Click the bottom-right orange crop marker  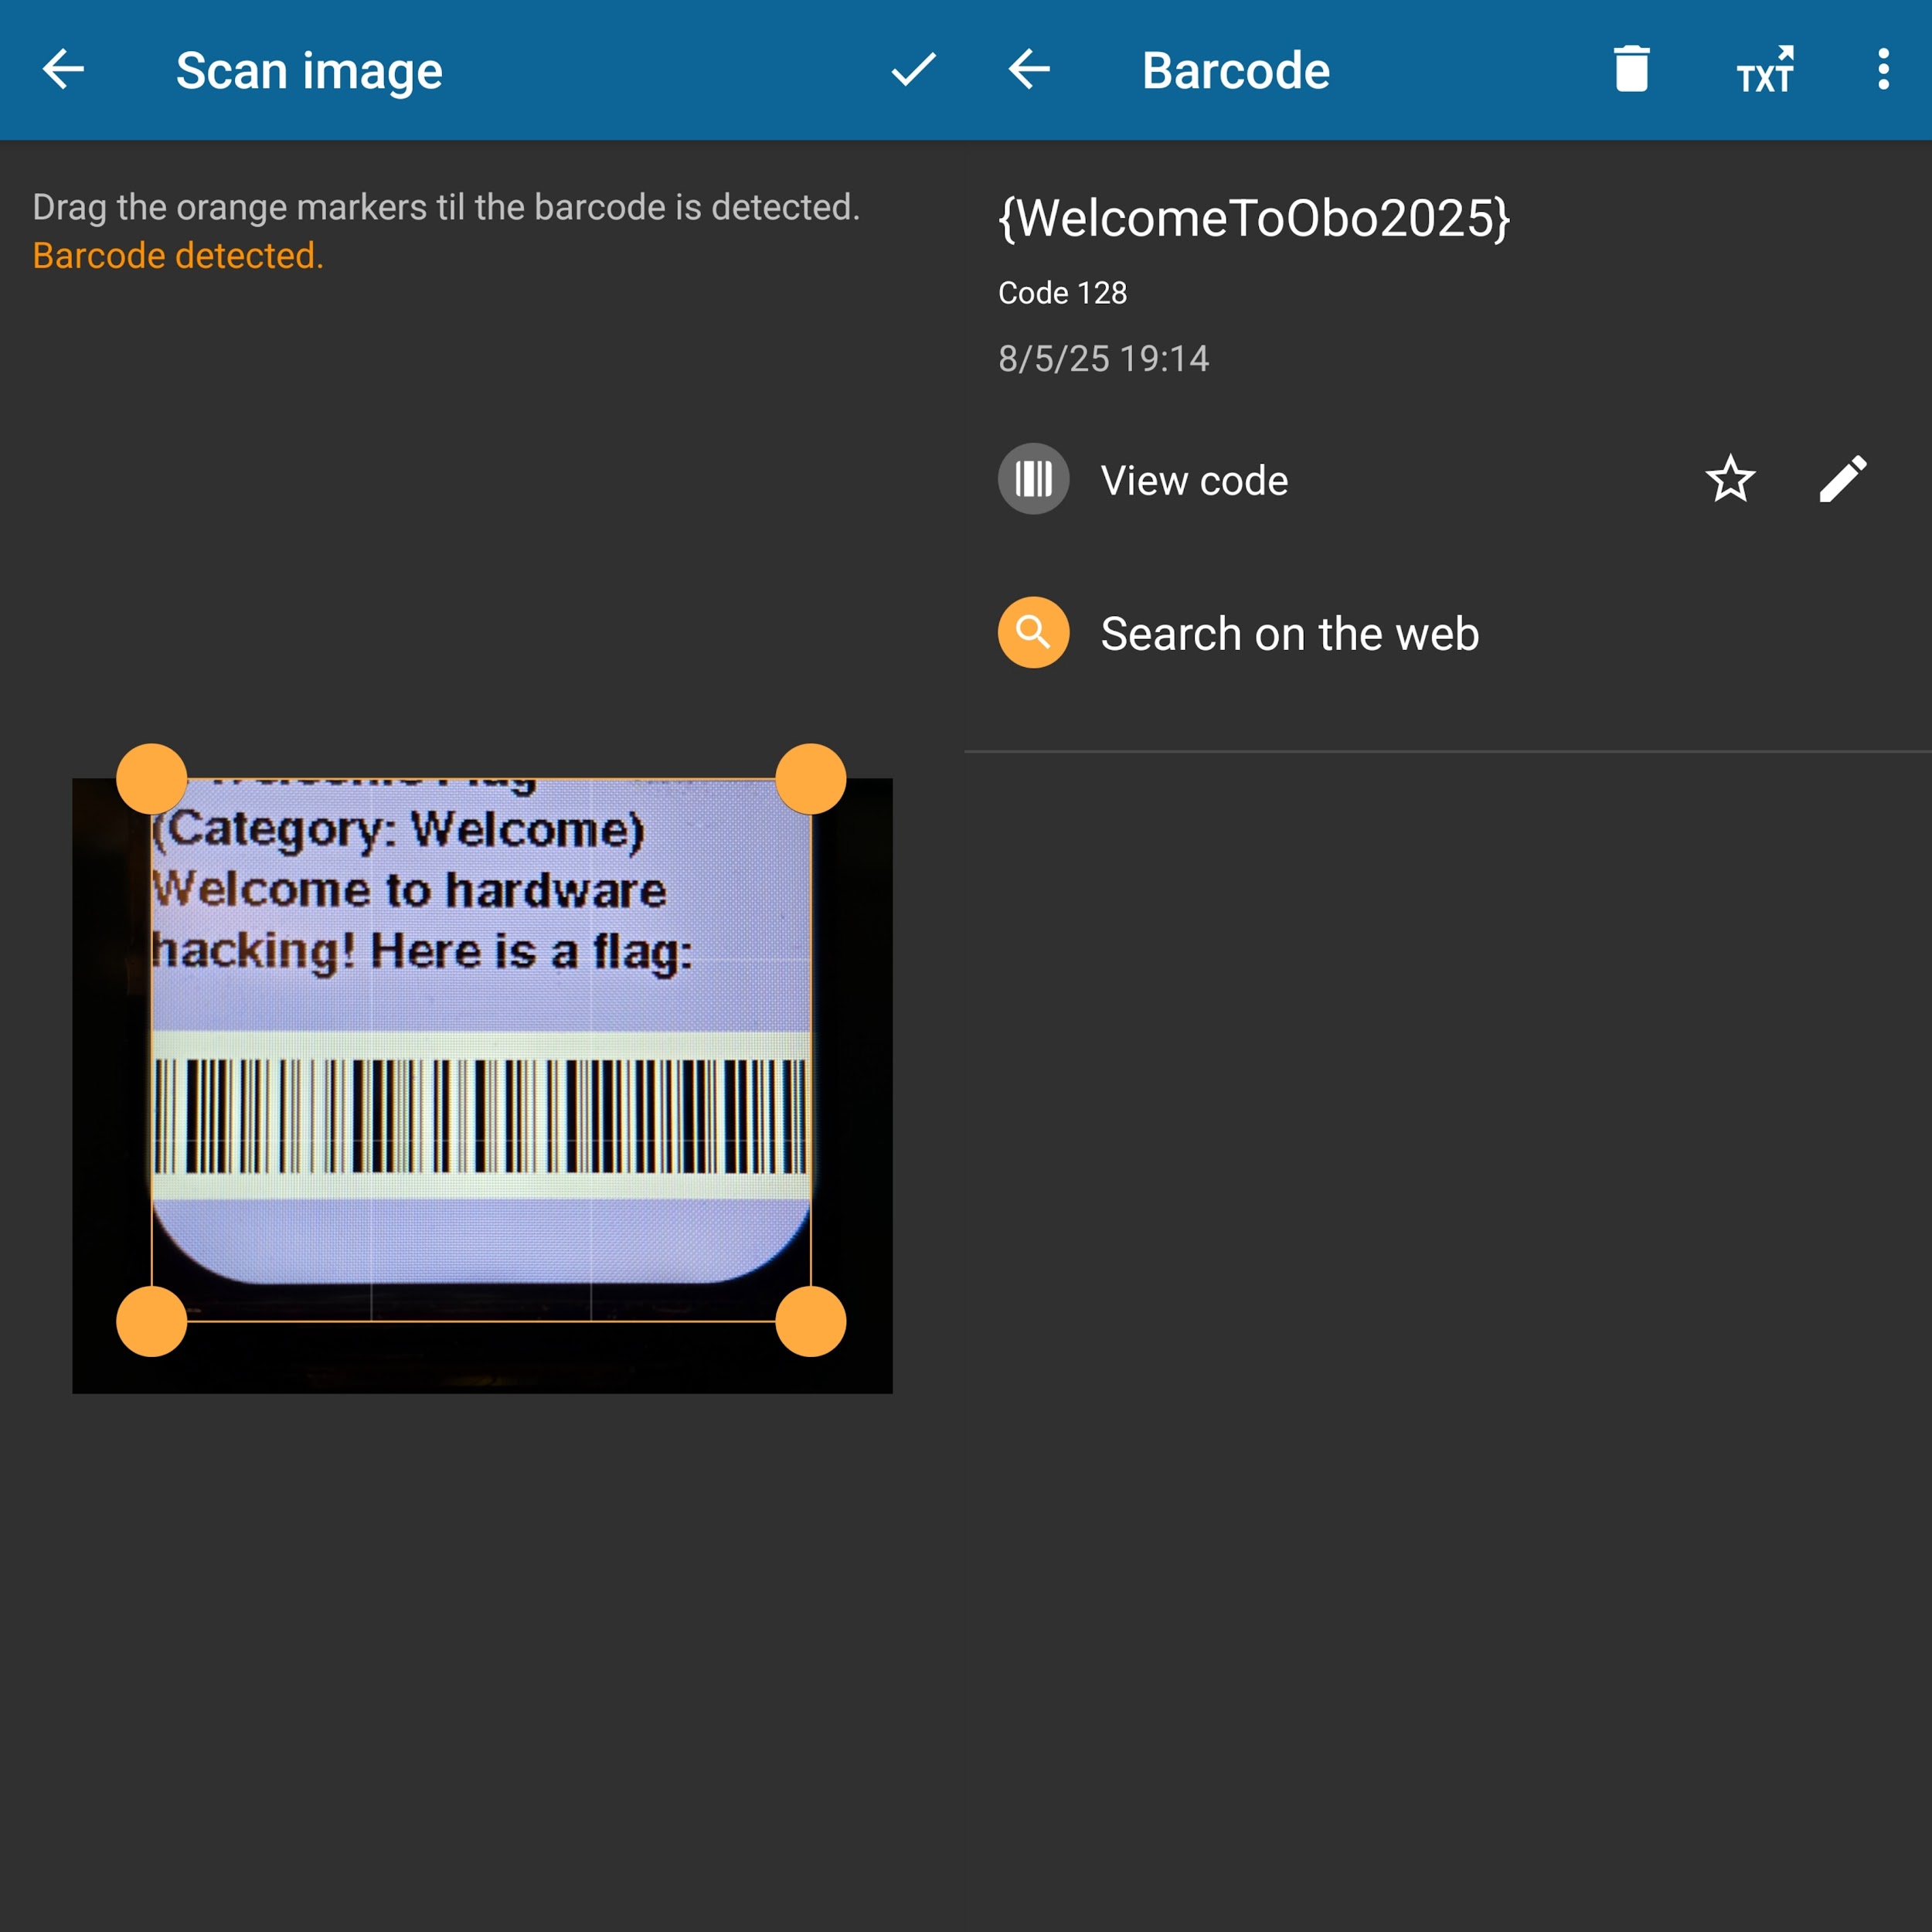[x=811, y=1321]
